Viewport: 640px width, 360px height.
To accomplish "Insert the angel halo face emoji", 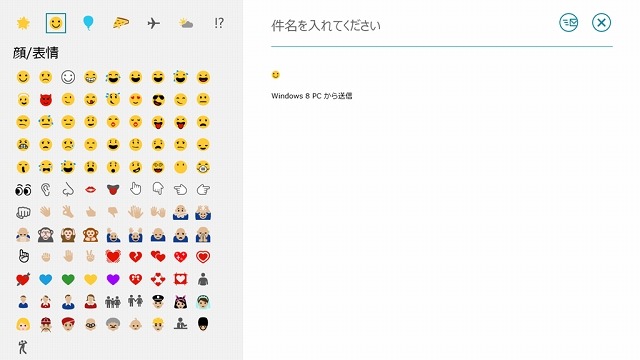I will 23,100.
